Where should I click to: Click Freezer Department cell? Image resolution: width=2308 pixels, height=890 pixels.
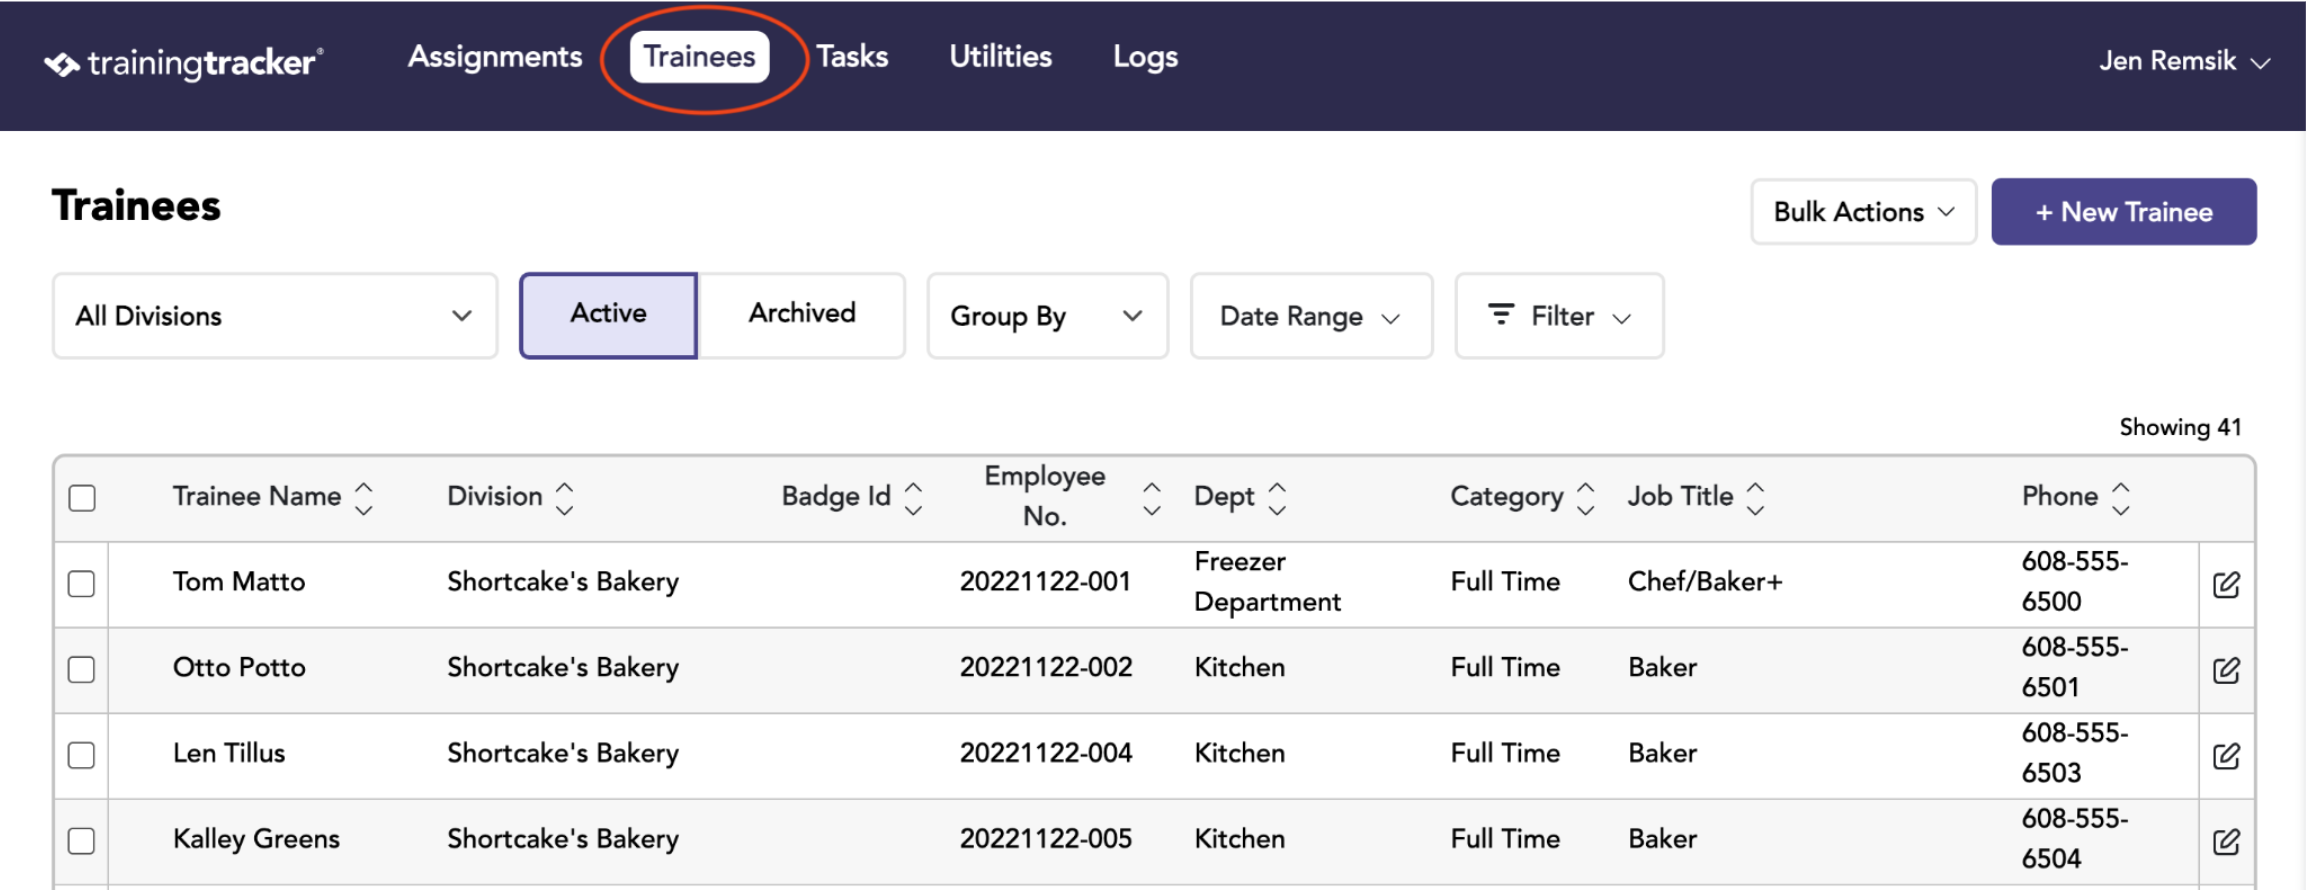pos(1267,582)
